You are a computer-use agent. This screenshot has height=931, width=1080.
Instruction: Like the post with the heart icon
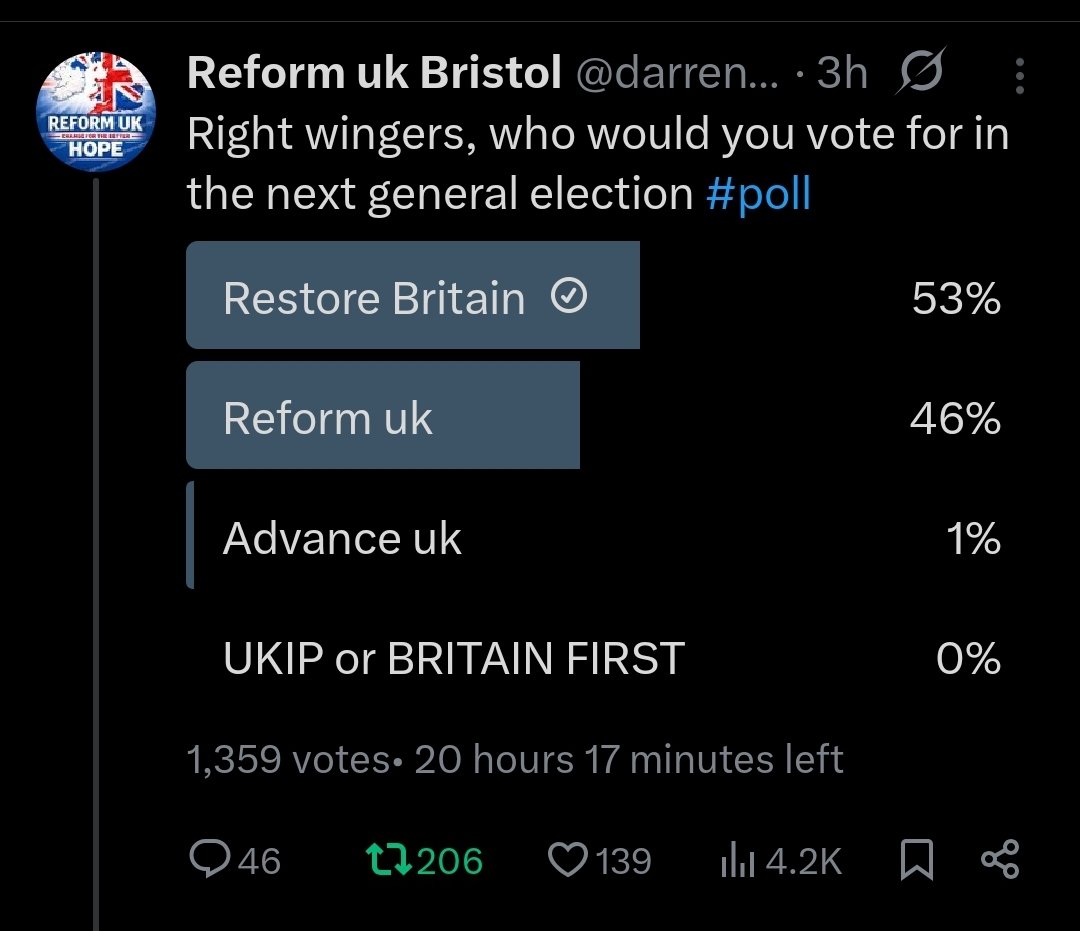coord(569,861)
